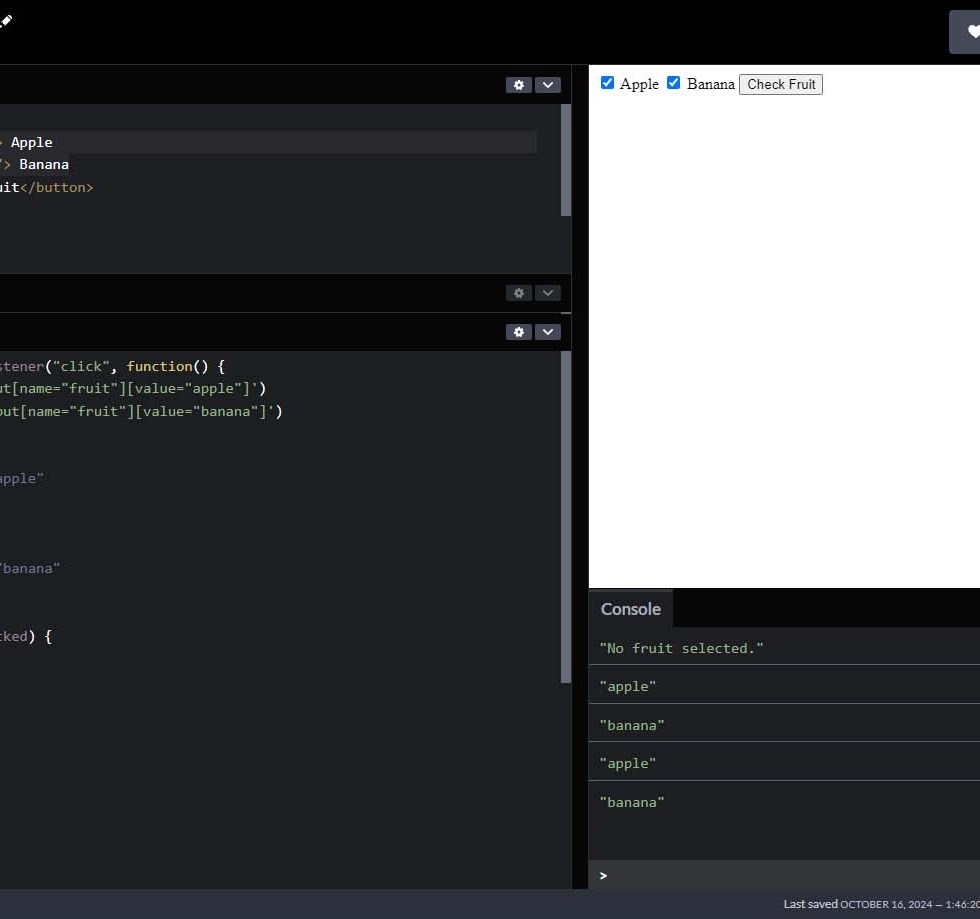Uncheck the Banana checkbox
Viewport: 980px width, 919px height.
[674, 83]
